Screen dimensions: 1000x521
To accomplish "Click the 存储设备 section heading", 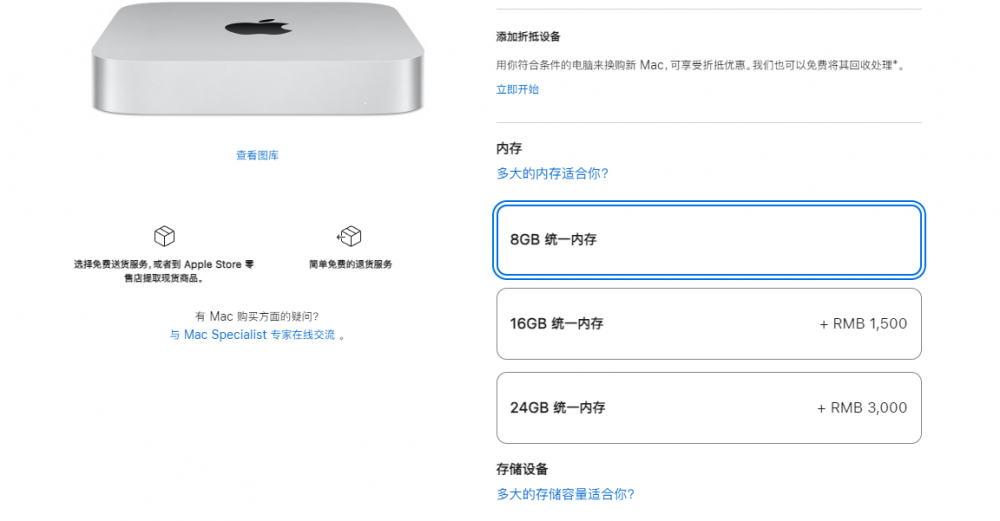I will (x=522, y=469).
